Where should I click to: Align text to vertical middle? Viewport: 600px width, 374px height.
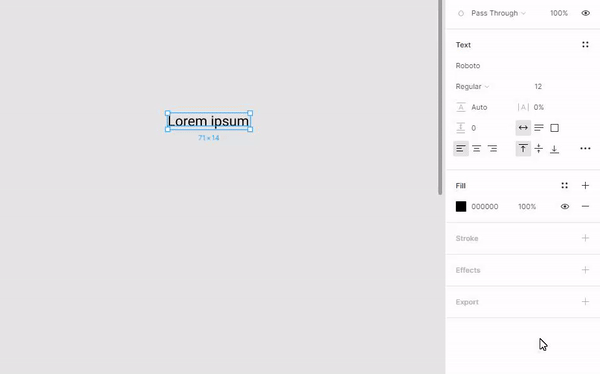tap(539, 149)
